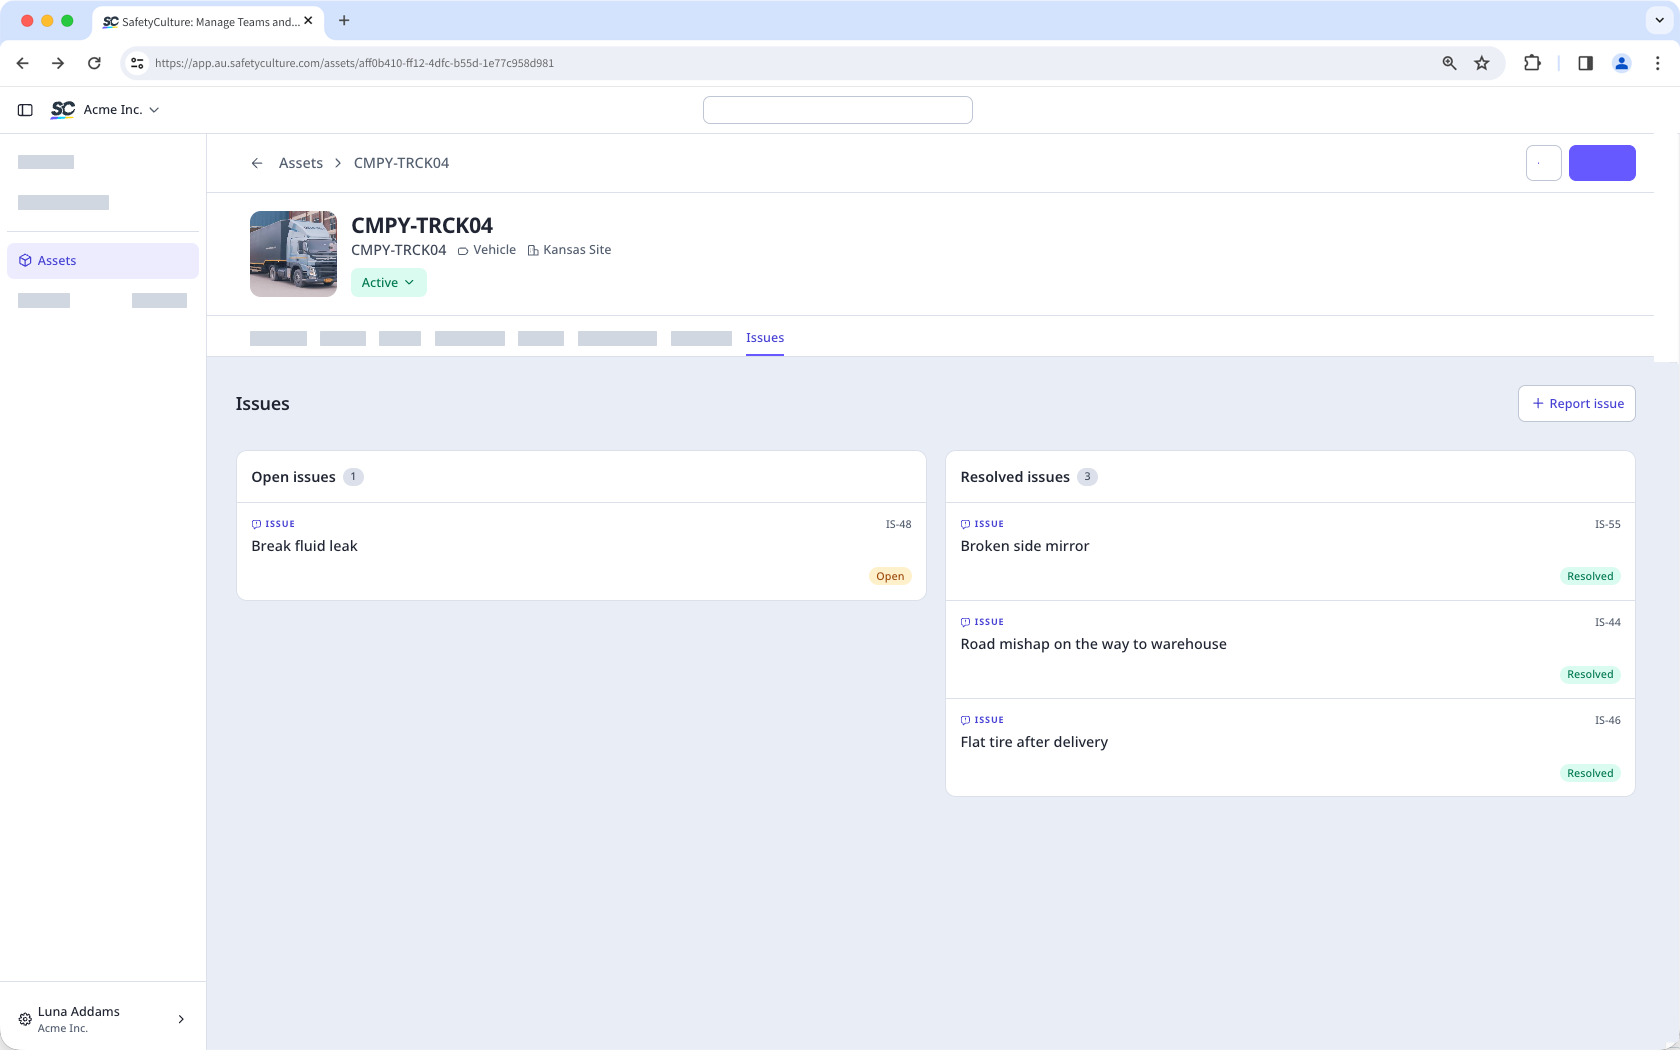Click the Resolved badge on Flat tire
Image resolution: width=1680 pixels, height=1050 pixels.
click(x=1590, y=773)
